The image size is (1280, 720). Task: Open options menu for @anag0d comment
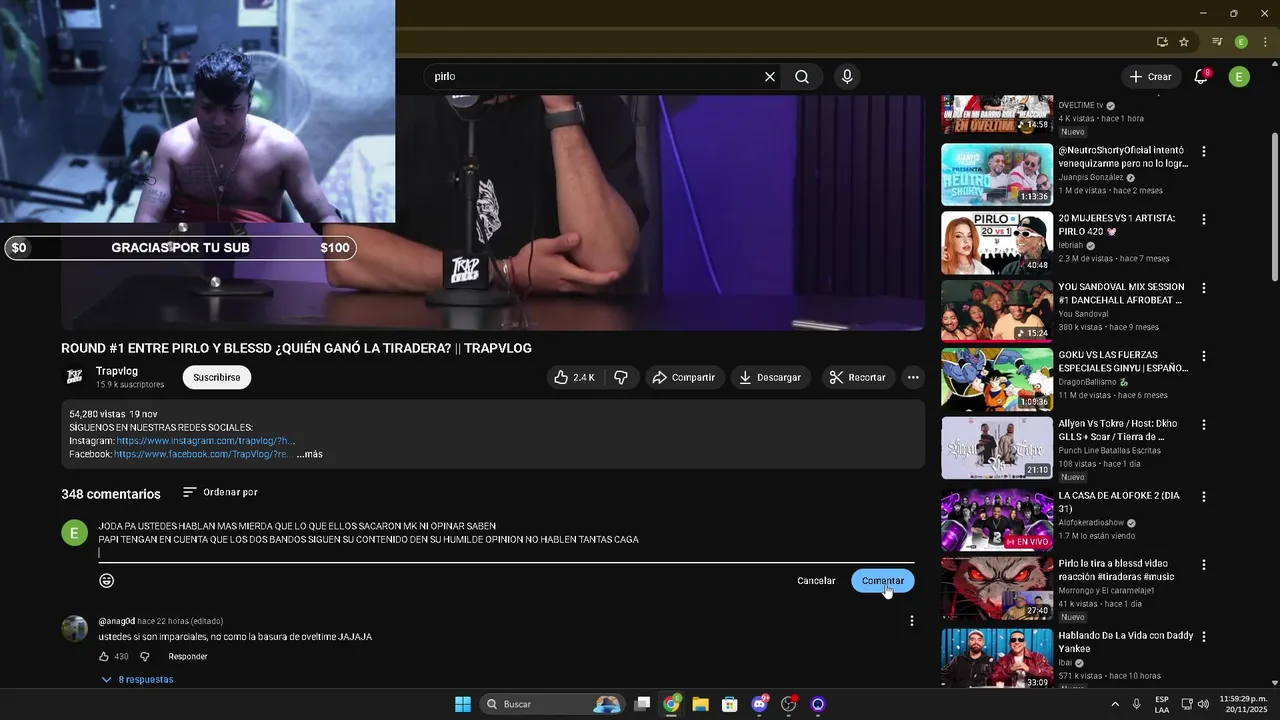tap(911, 621)
